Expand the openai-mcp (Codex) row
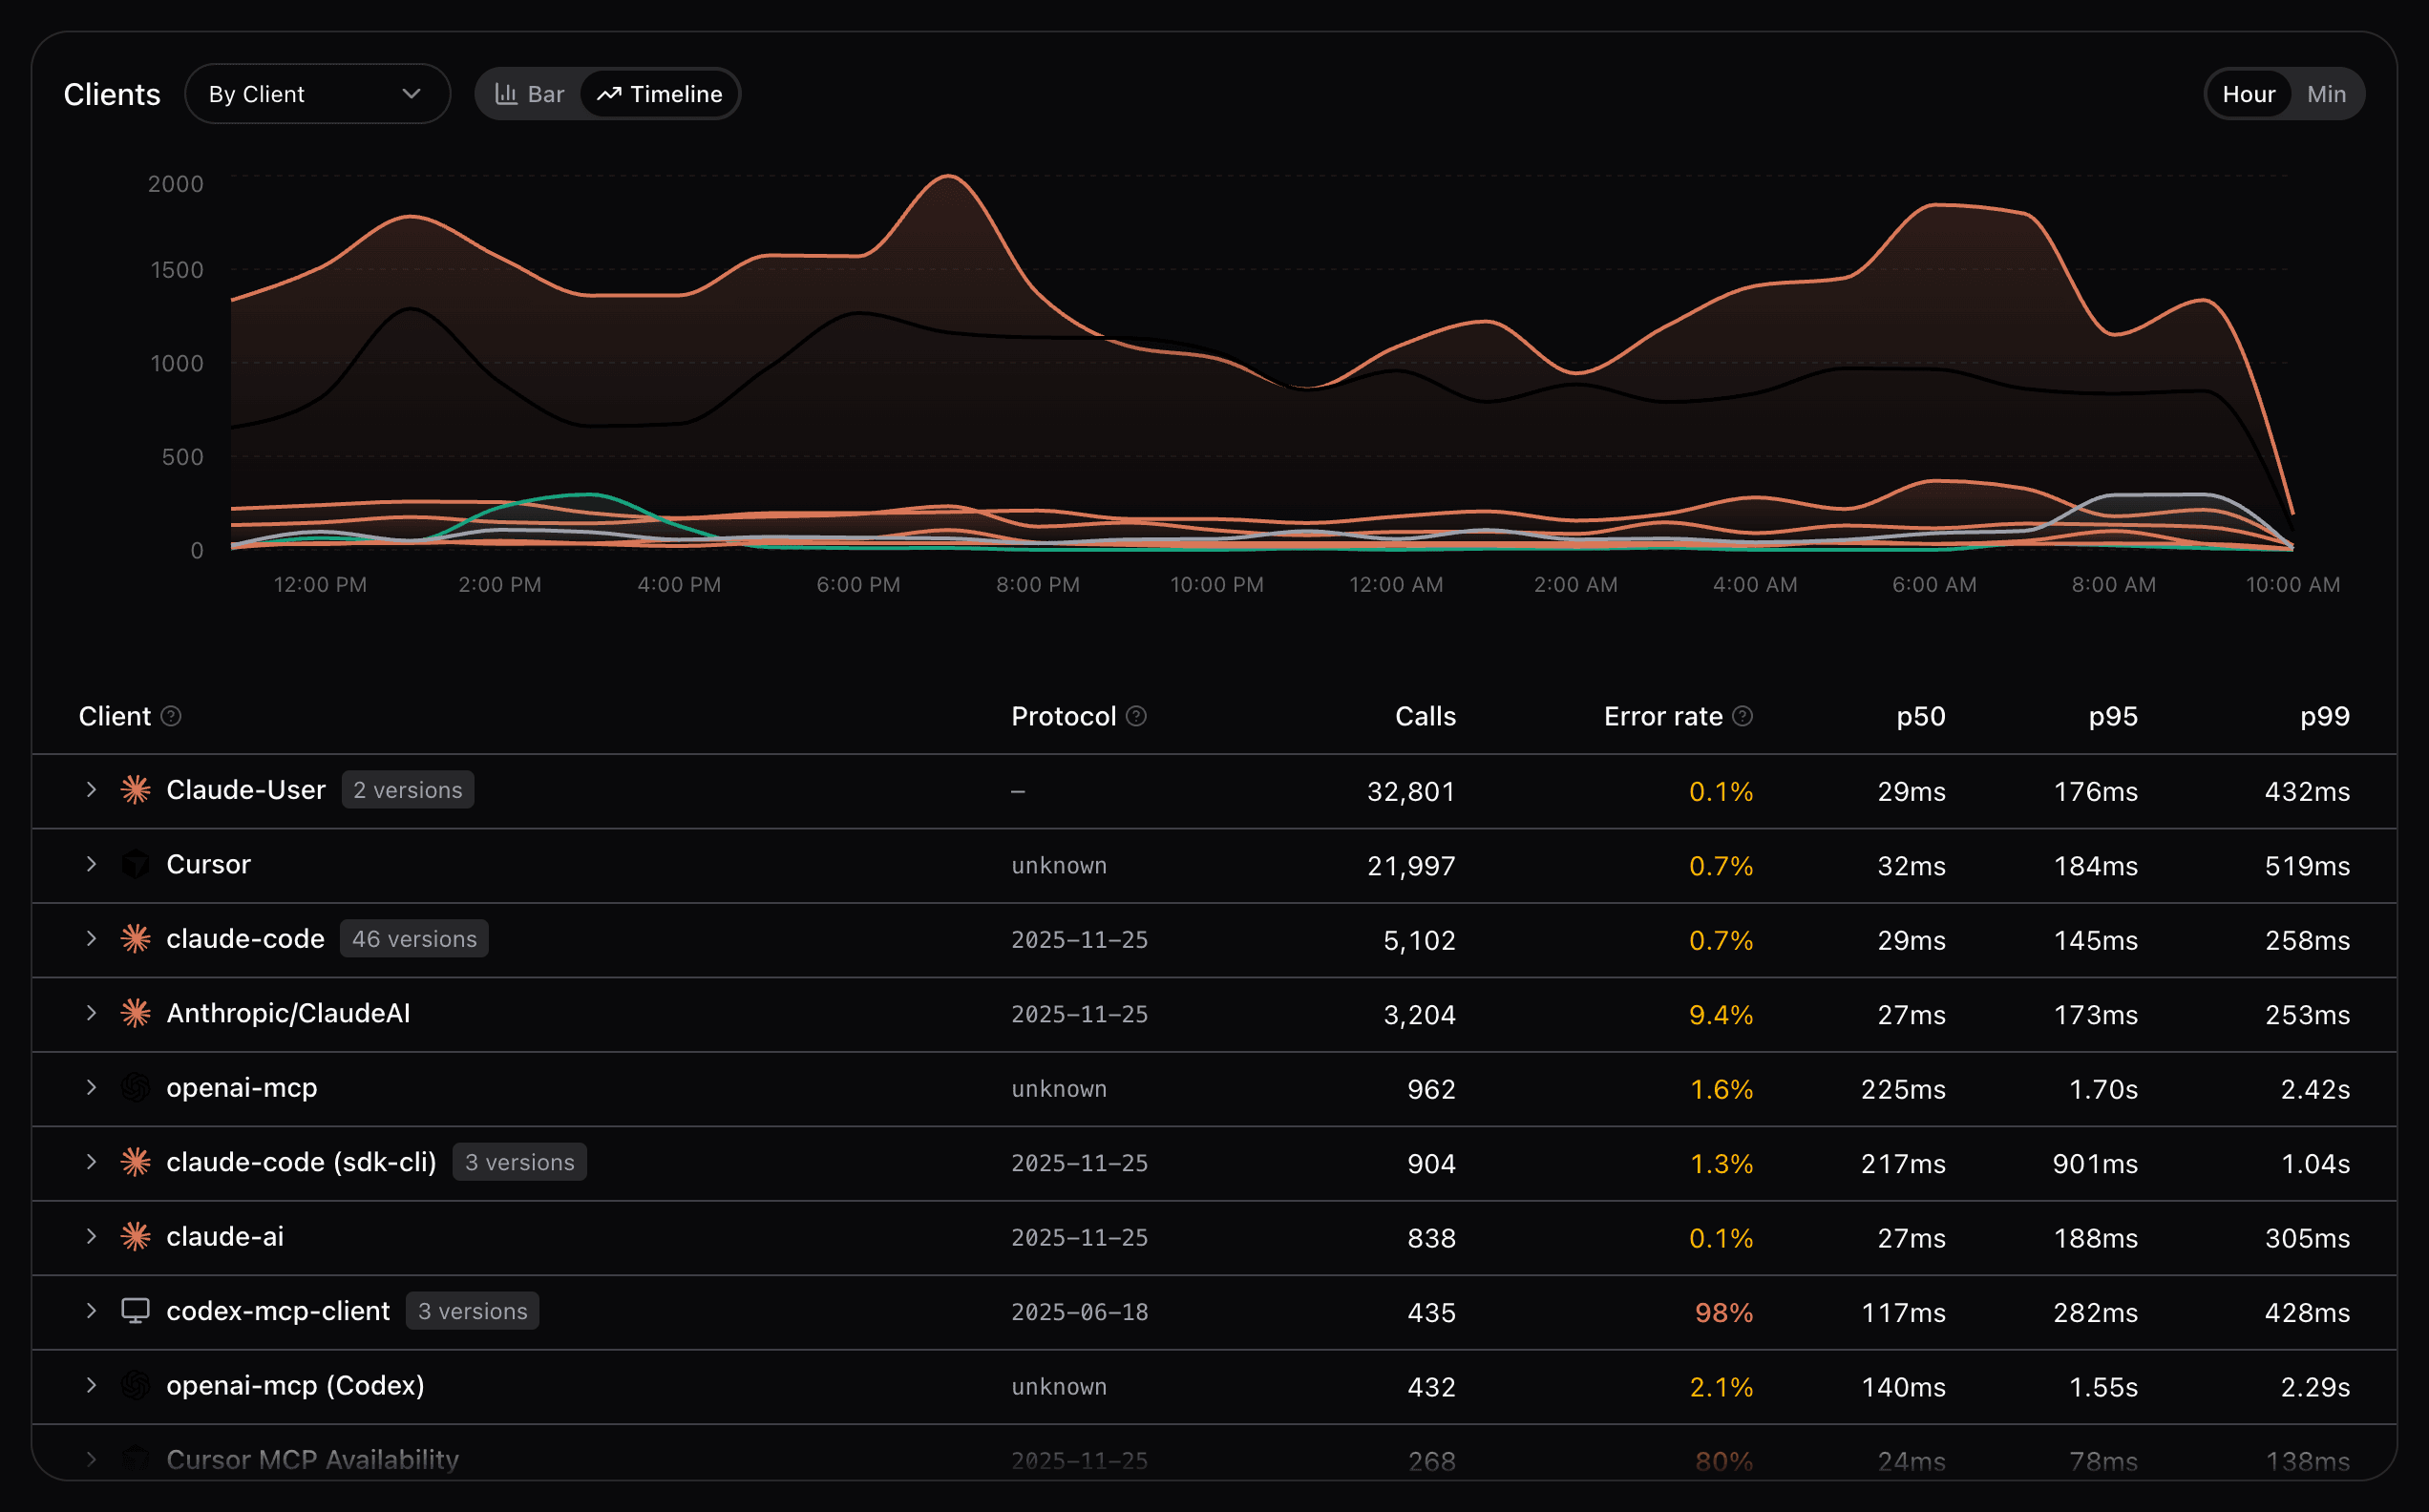2429x1512 pixels. [91, 1386]
